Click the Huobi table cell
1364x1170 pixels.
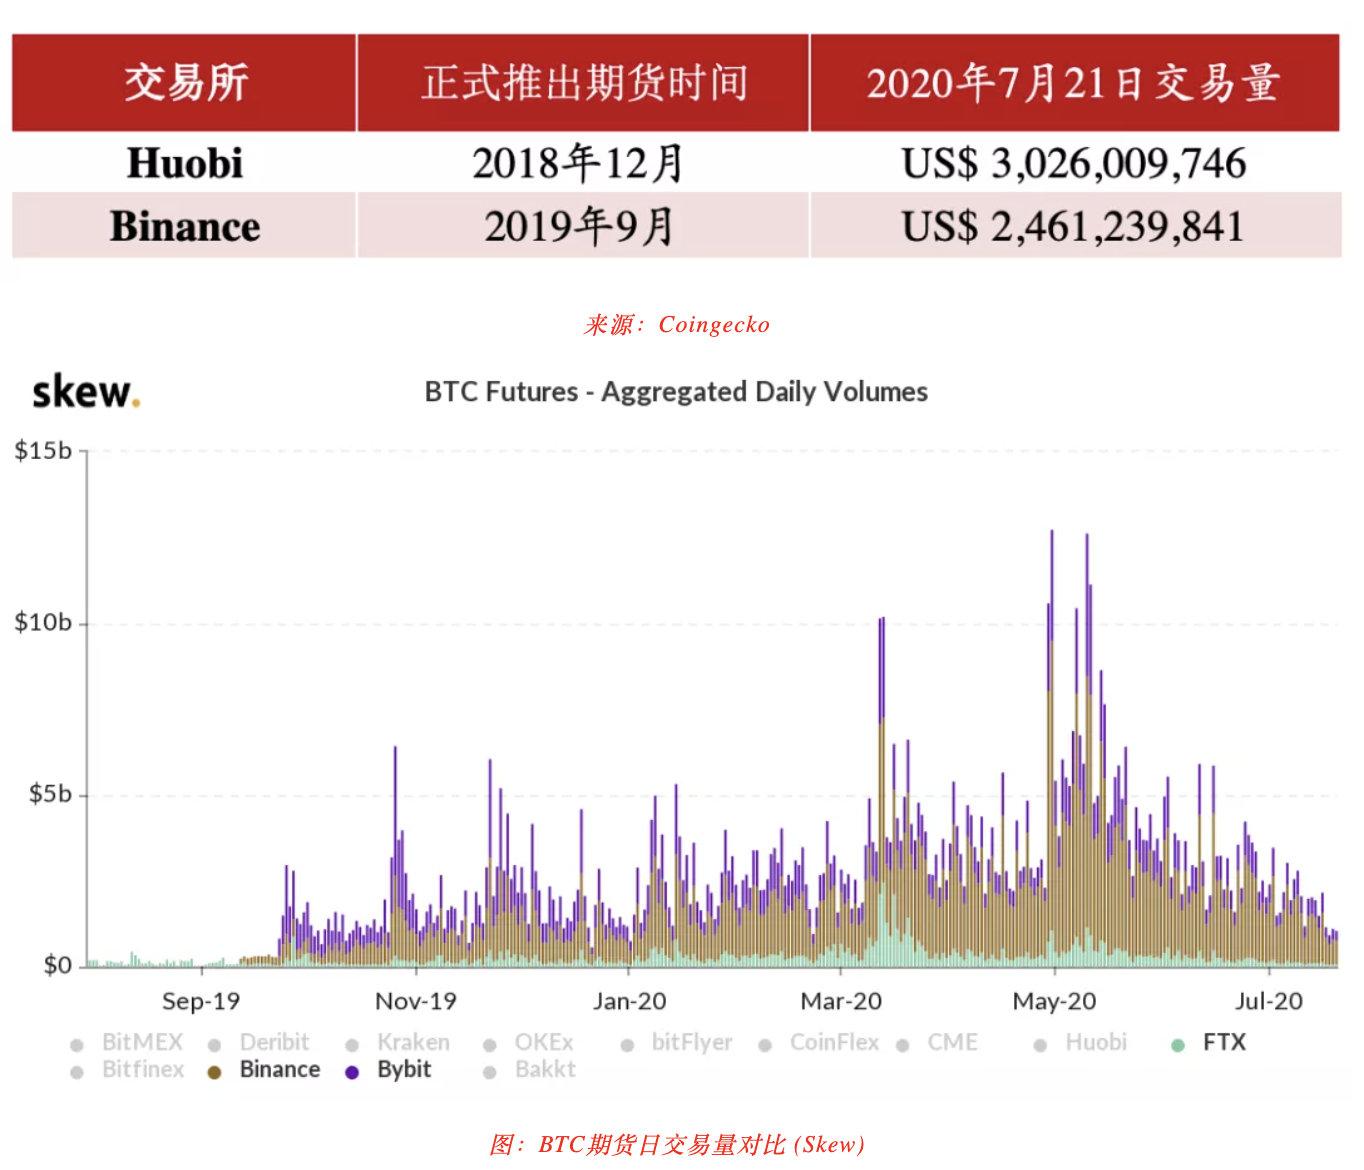coord(184,163)
